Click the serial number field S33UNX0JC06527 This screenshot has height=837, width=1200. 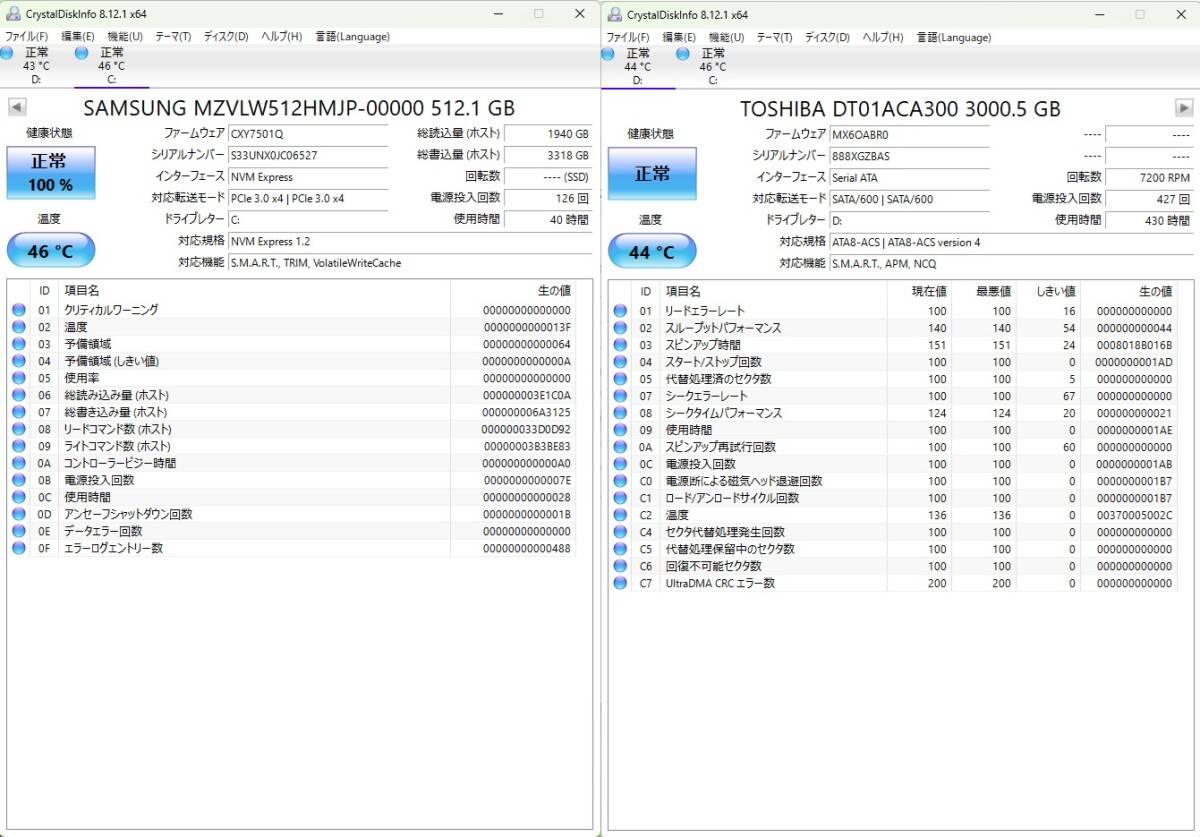[x=308, y=155]
